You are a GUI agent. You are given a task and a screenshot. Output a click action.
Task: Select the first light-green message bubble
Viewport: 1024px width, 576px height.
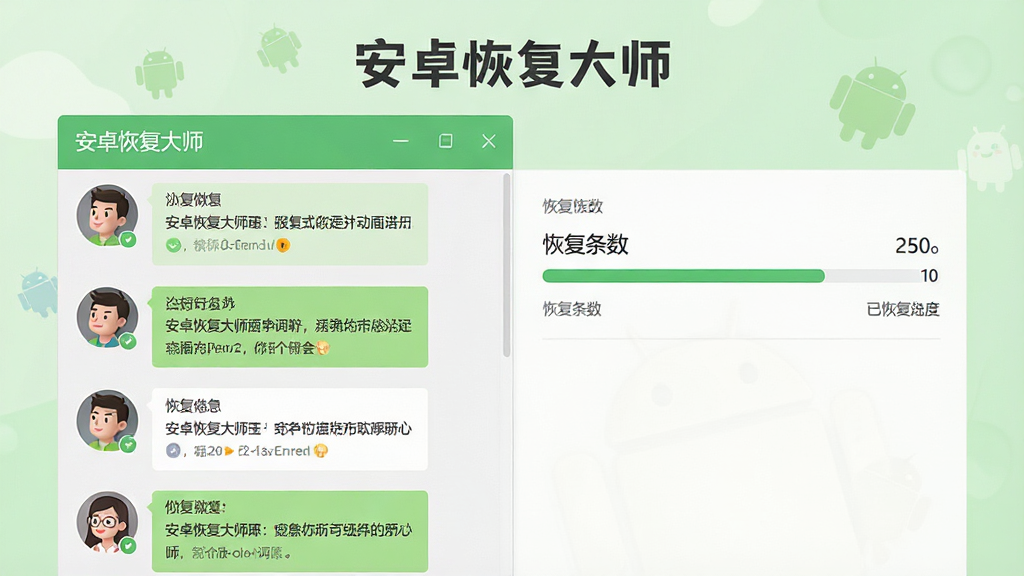click(290, 224)
